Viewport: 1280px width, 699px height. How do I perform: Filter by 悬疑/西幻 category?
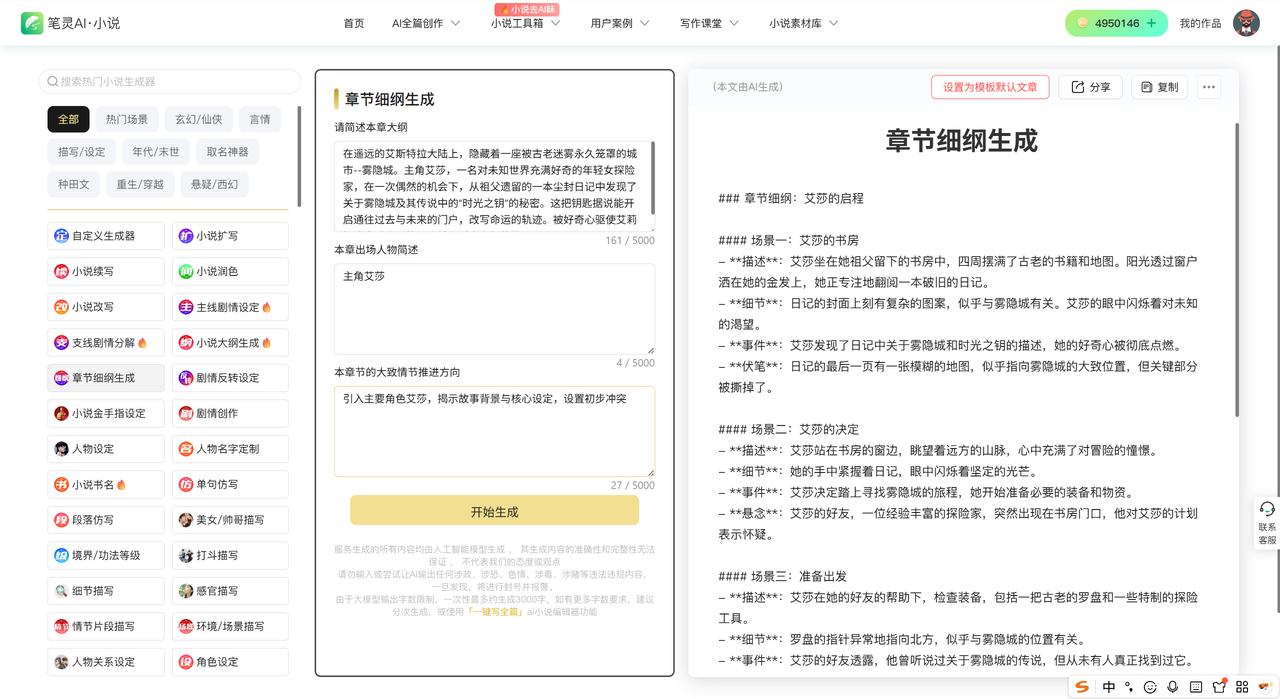click(x=215, y=184)
